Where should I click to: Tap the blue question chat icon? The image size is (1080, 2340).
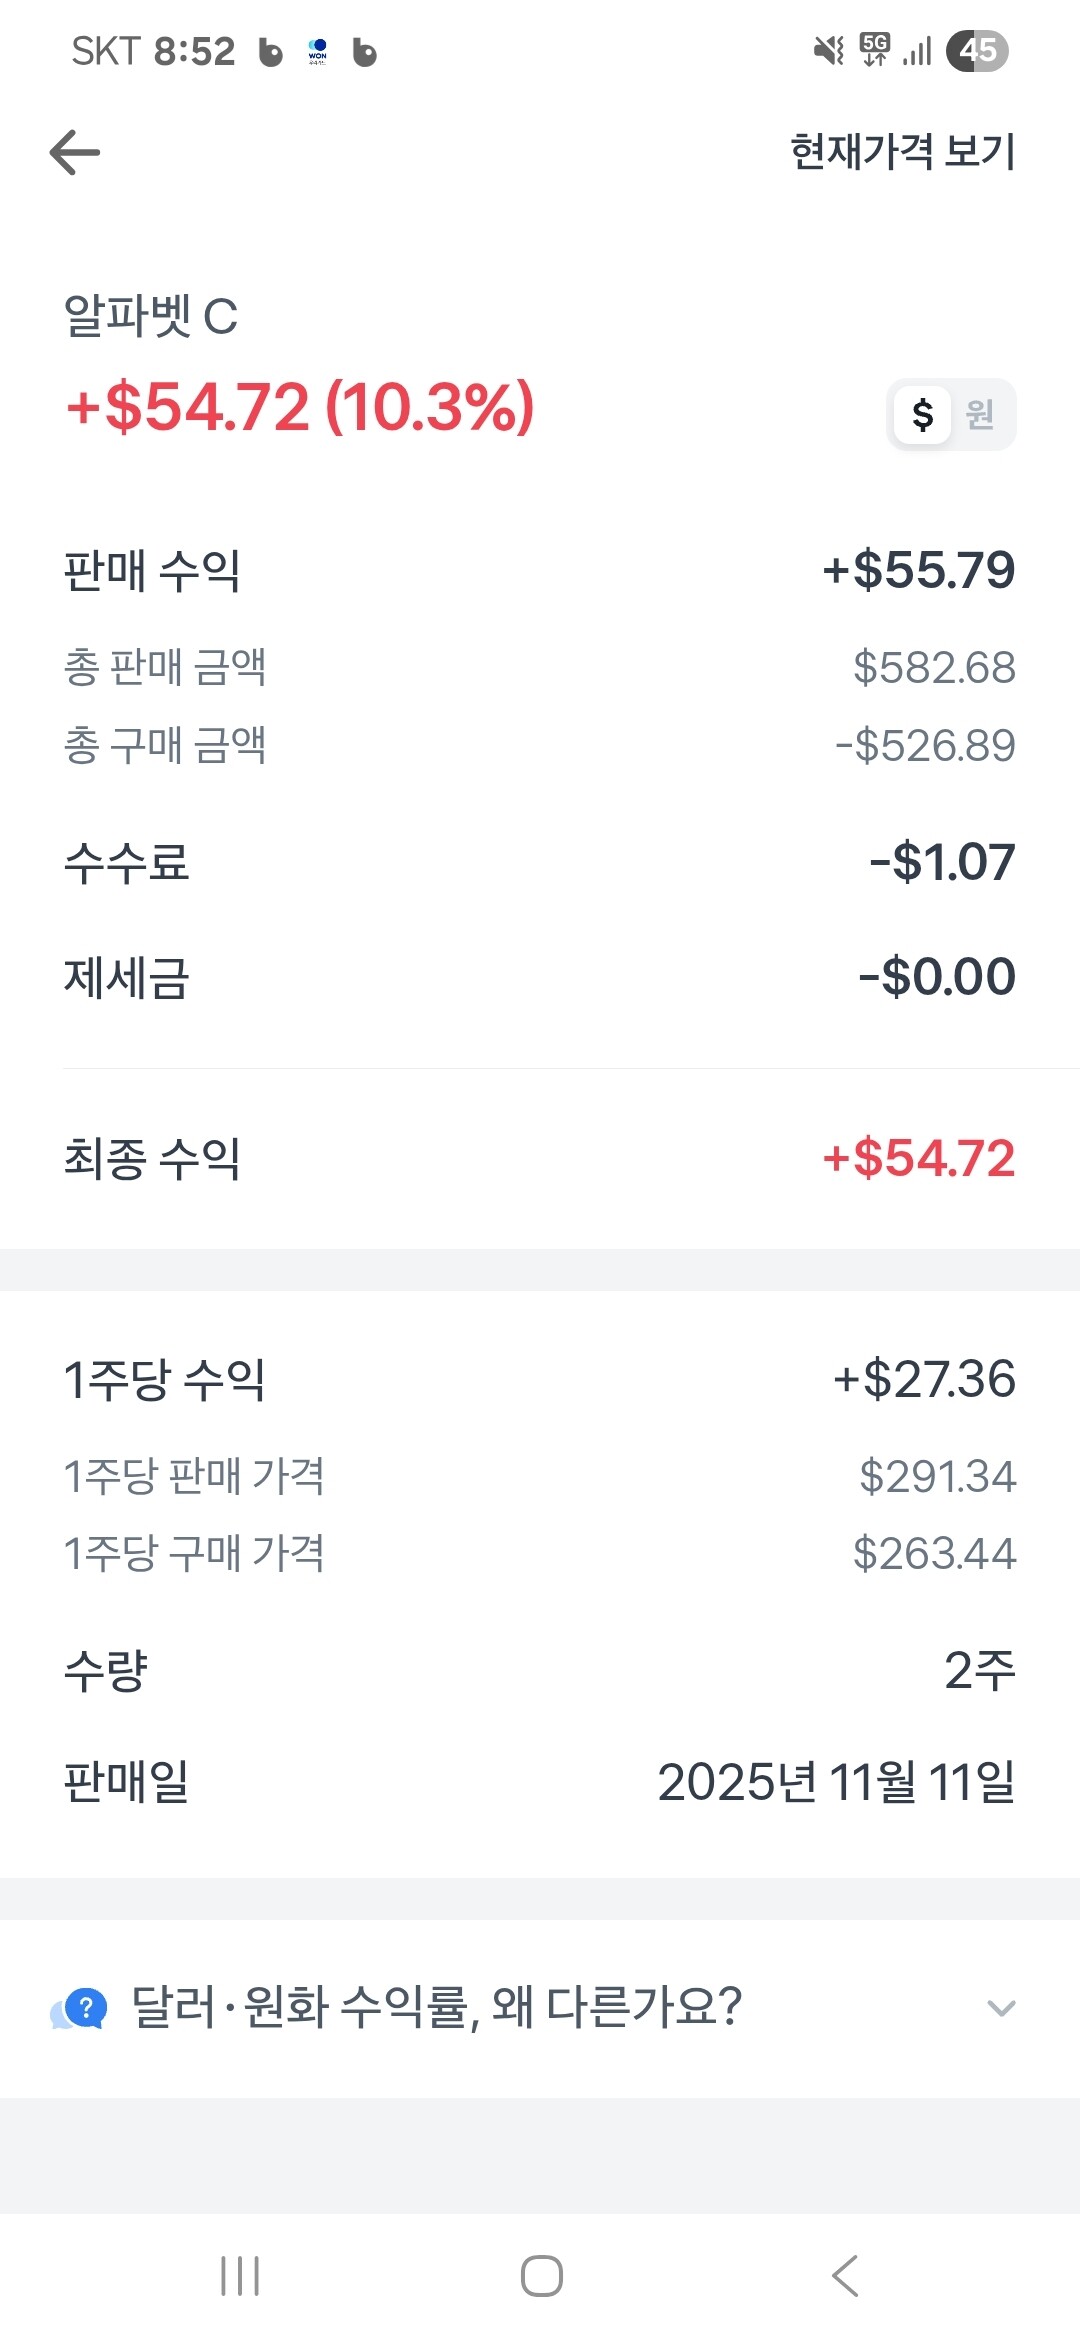coord(80,2008)
